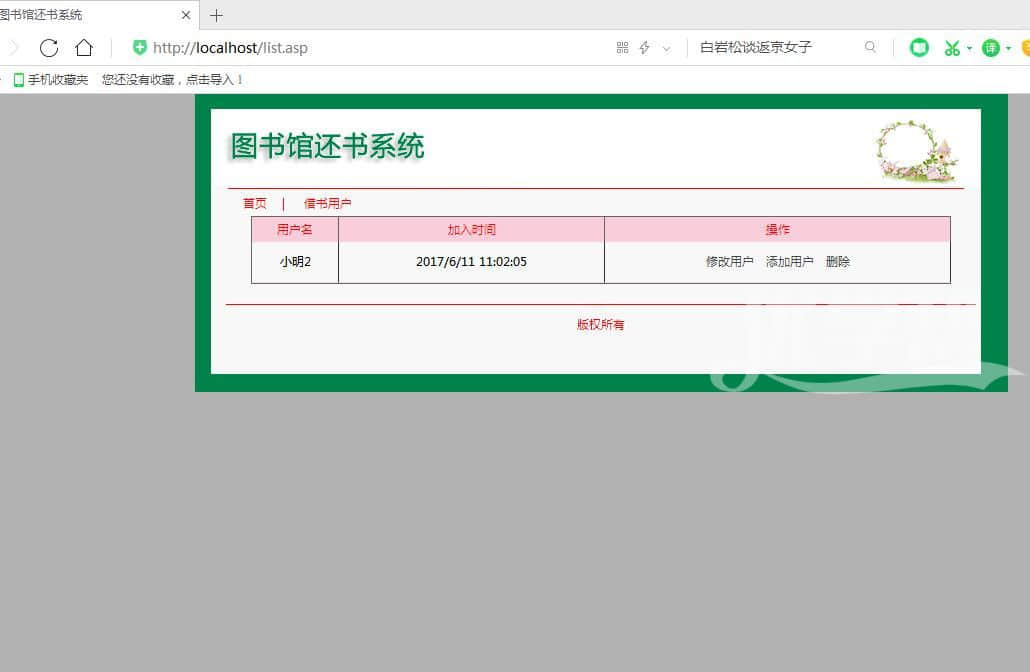Click the green square extension icon
This screenshot has height=672, width=1030.
919,48
